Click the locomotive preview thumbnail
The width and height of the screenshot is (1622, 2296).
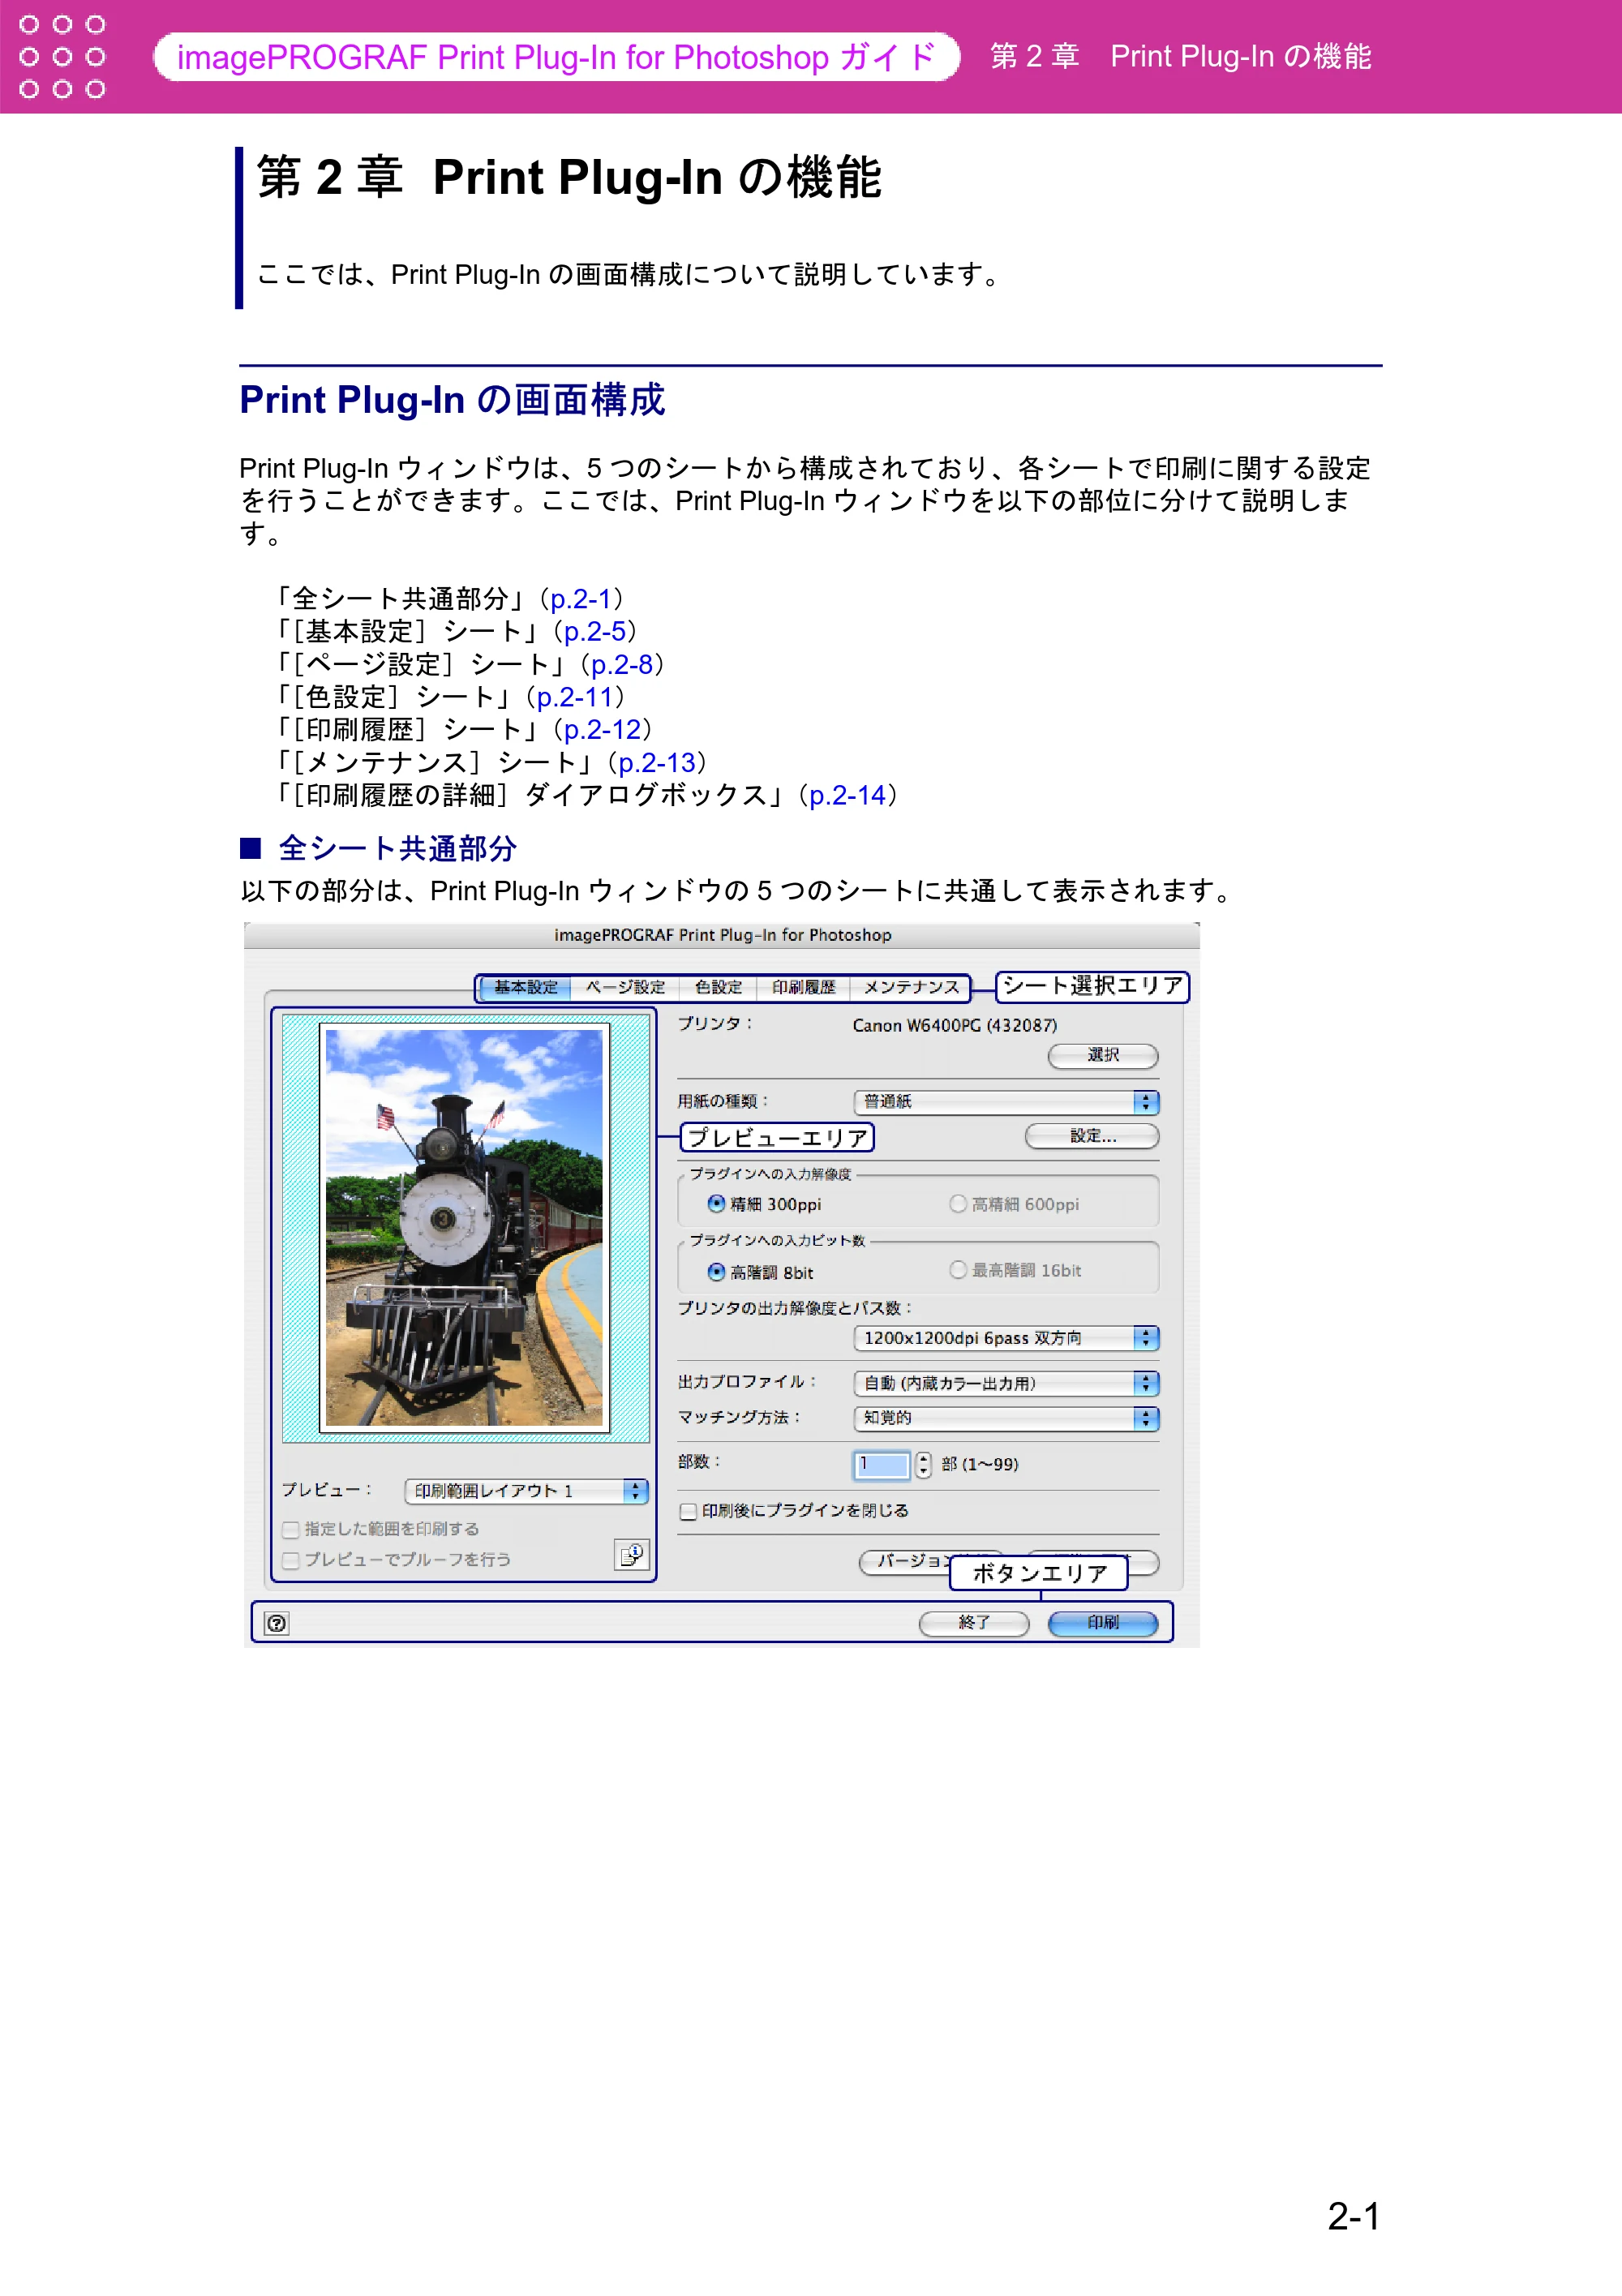point(464,1228)
